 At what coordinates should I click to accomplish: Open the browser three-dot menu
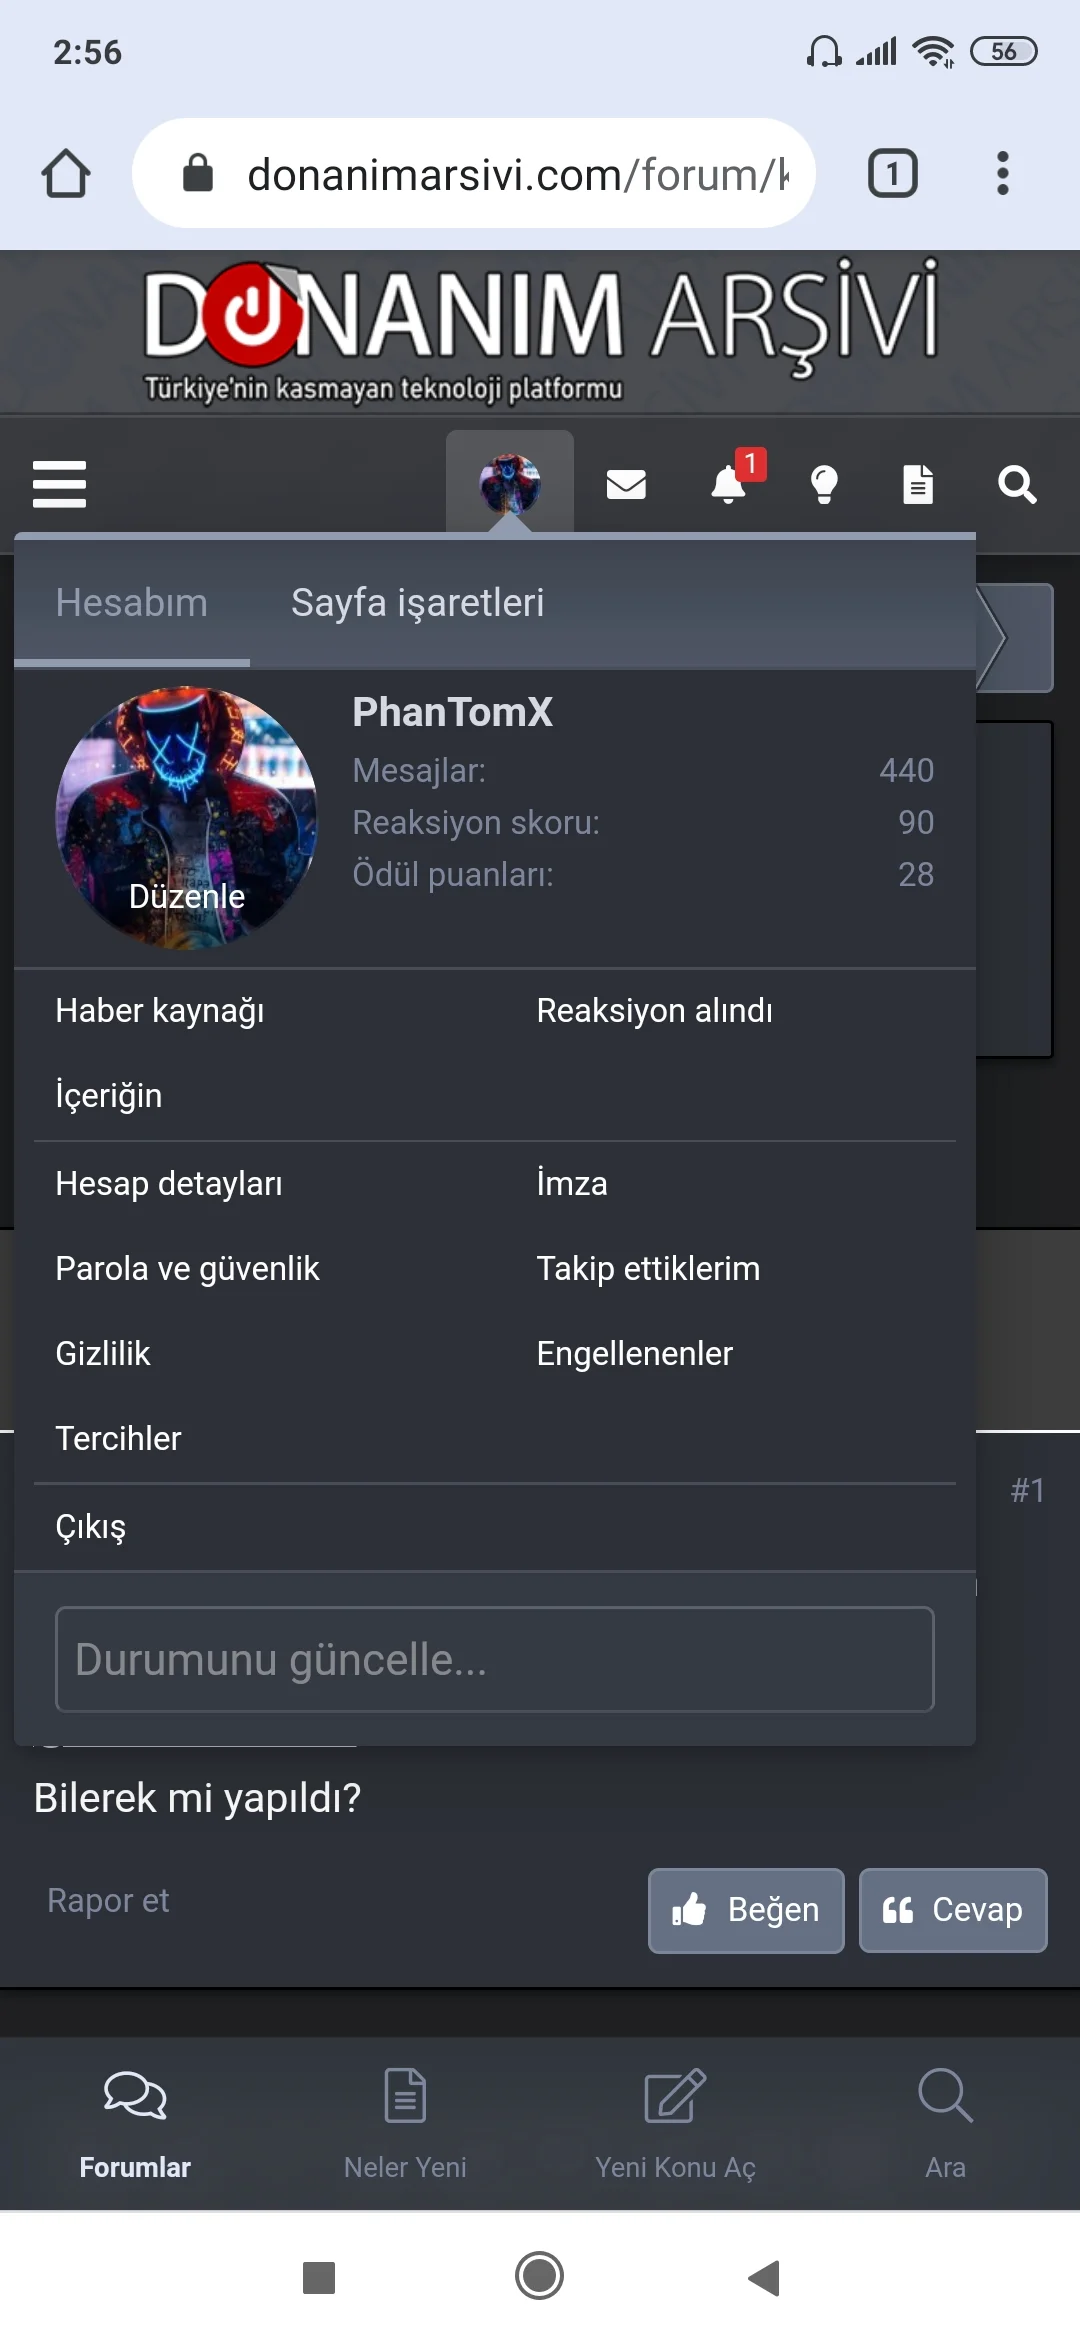(x=1002, y=174)
